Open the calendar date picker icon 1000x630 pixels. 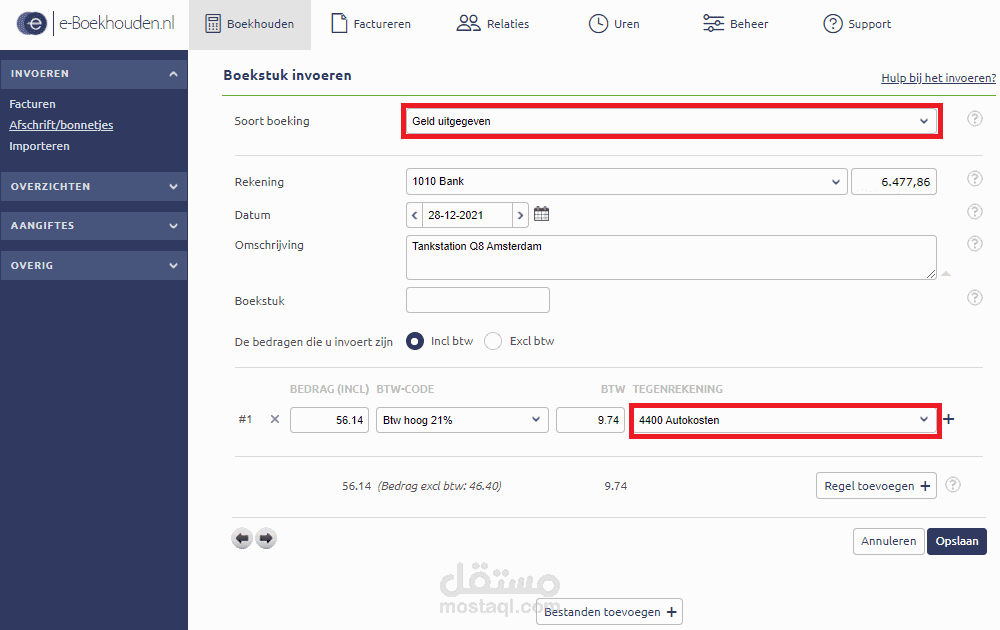pos(541,214)
